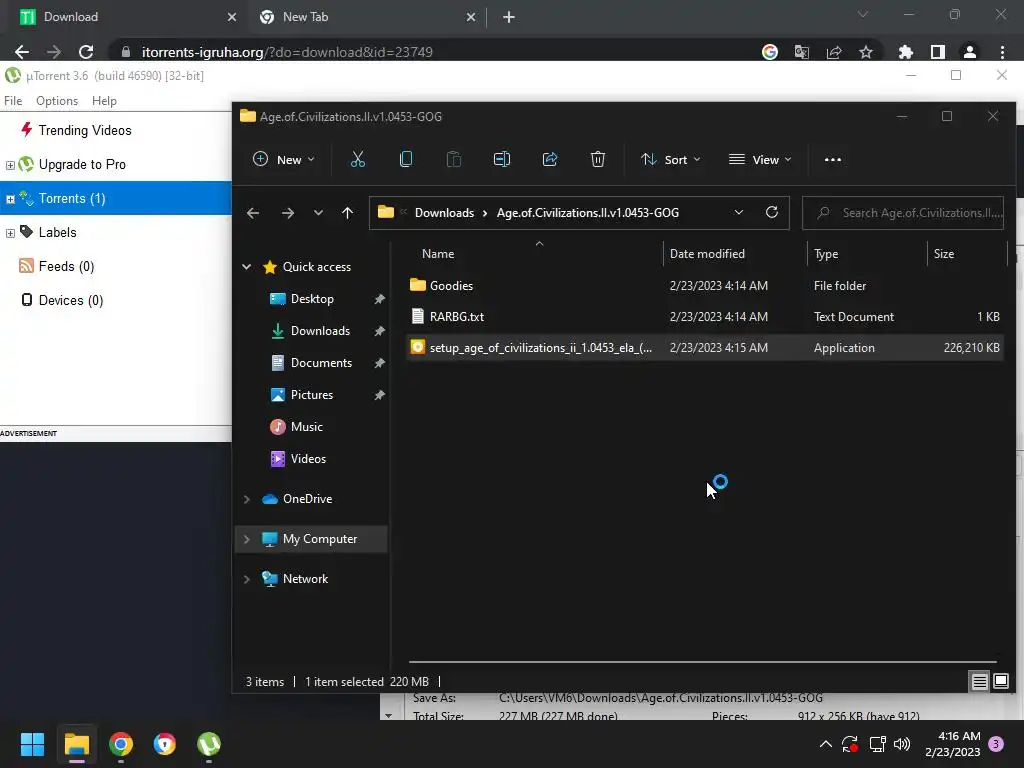
Task: Expand Network tree node
Action: (247, 579)
